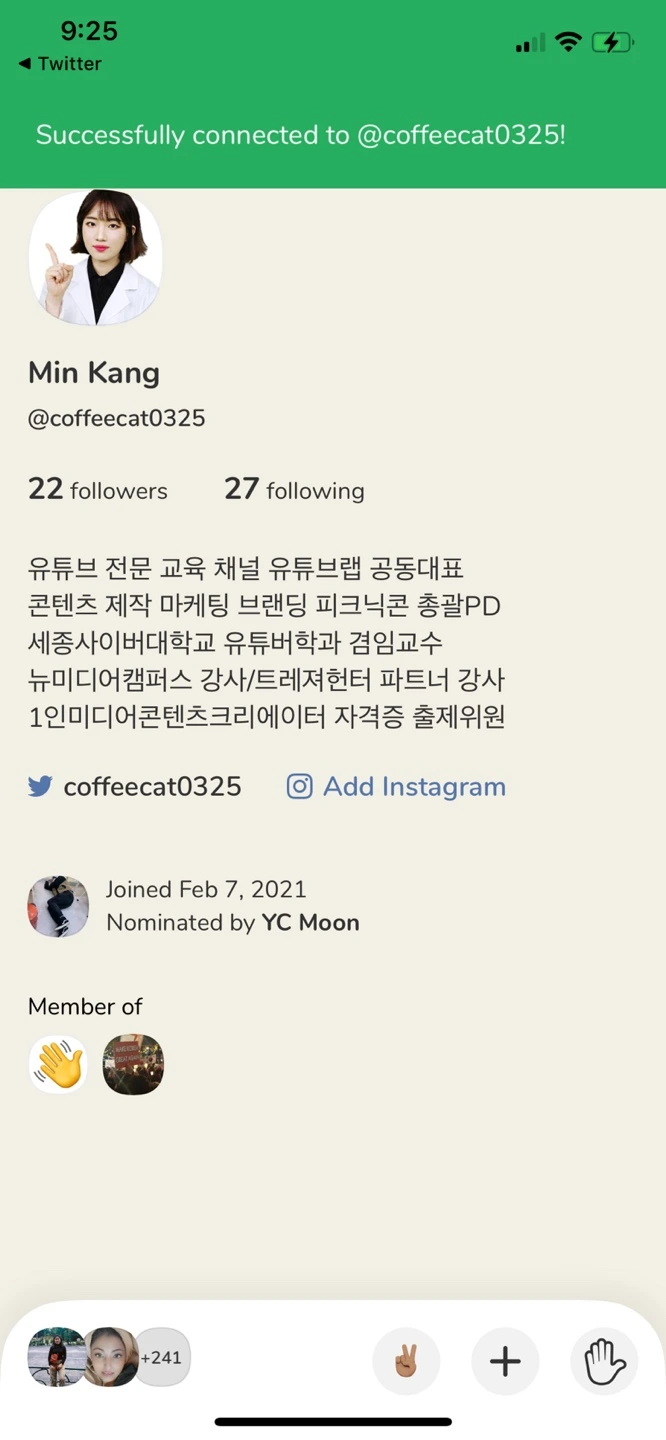Tap YC Moon's nominator avatar

click(x=58, y=907)
